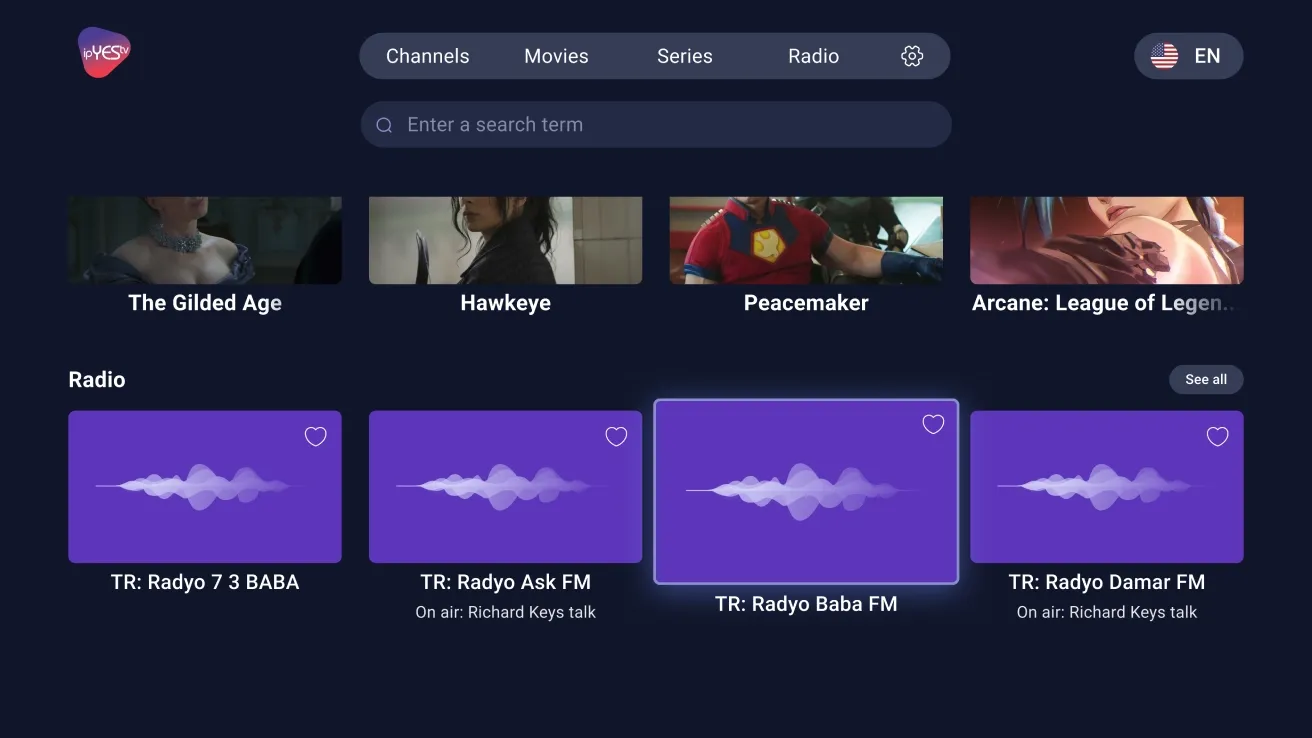
Task: Select the Radio tab in navigation
Action: tap(813, 56)
